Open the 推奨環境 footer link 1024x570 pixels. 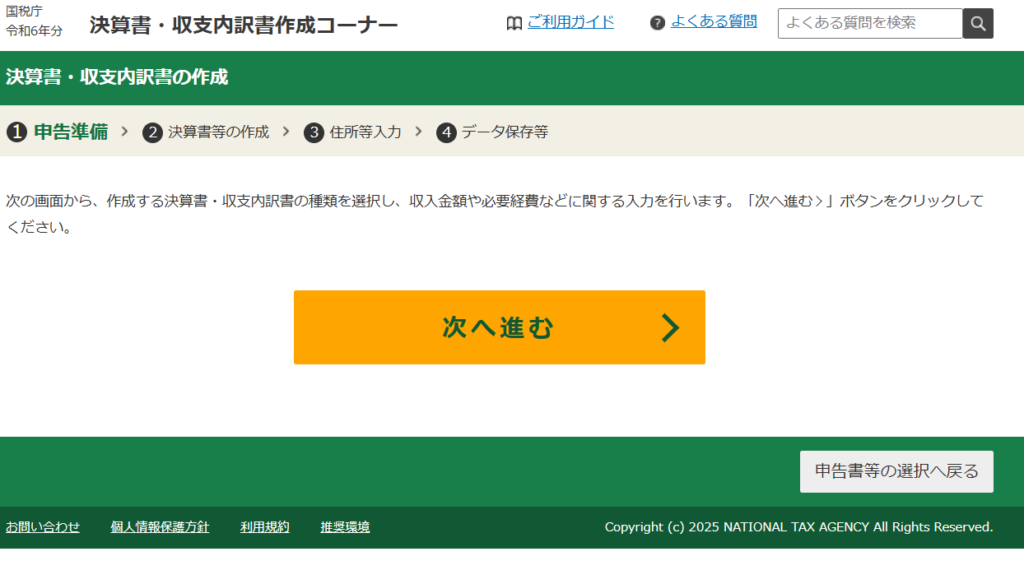tap(345, 527)
